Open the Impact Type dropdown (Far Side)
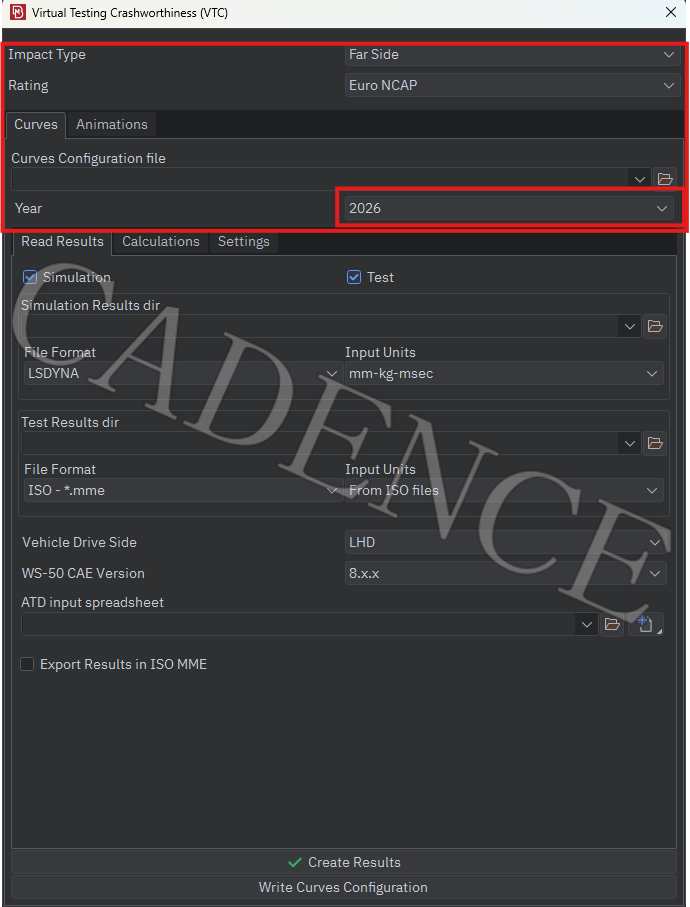Image resolution: width=690 pixels, height=907 pixels. point(512,54)
